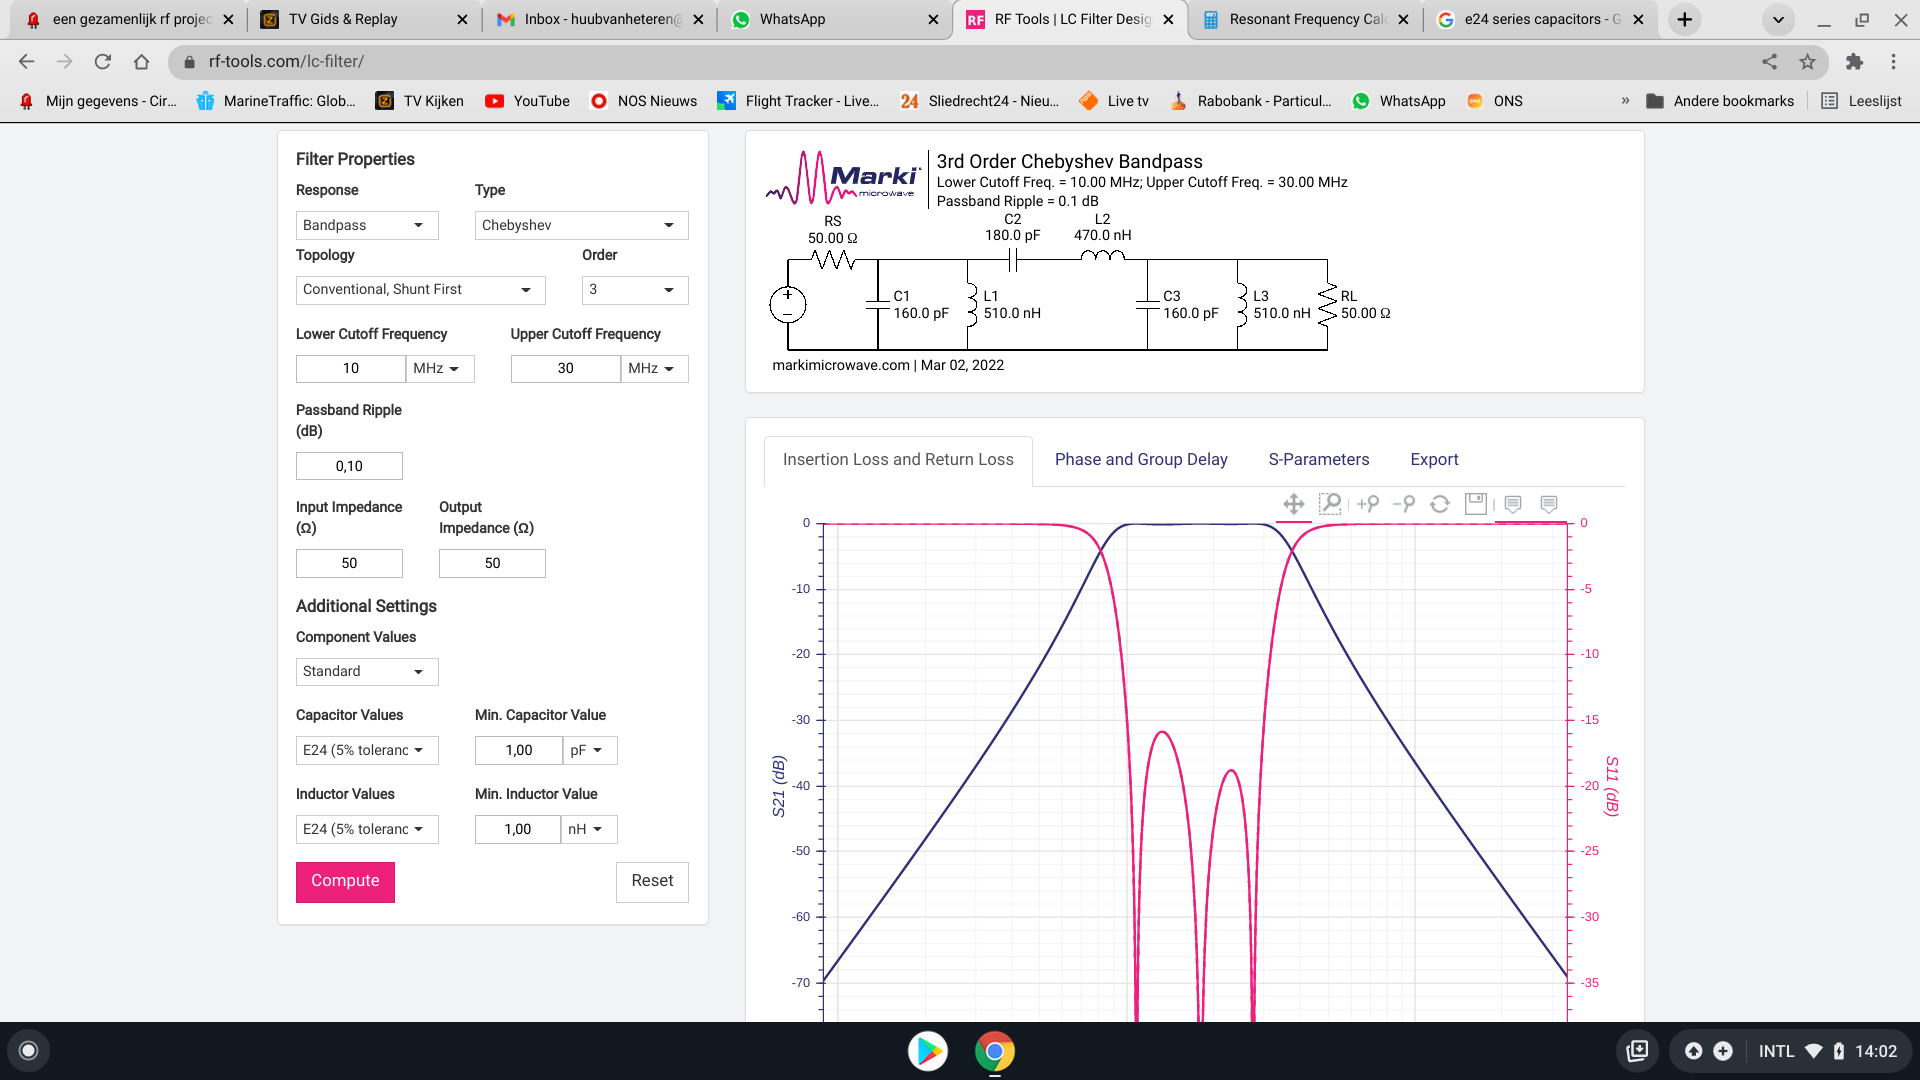Open the YouTube bookmark
The width and height of the screenshot is (1920, 1080).
tap(527, 101)
